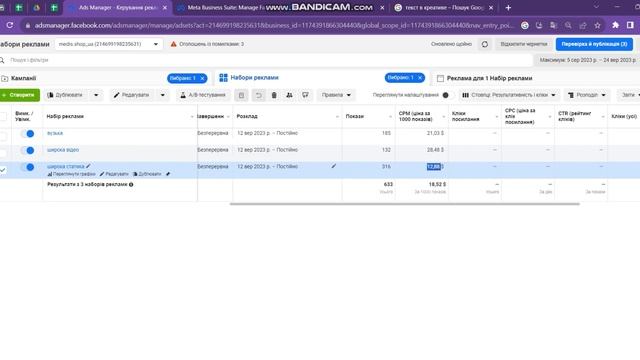This screenshot has width=640, height=360.
Task: Open the ad account selector dropdown
Action: pyautogui.click(x=109, y=44)
